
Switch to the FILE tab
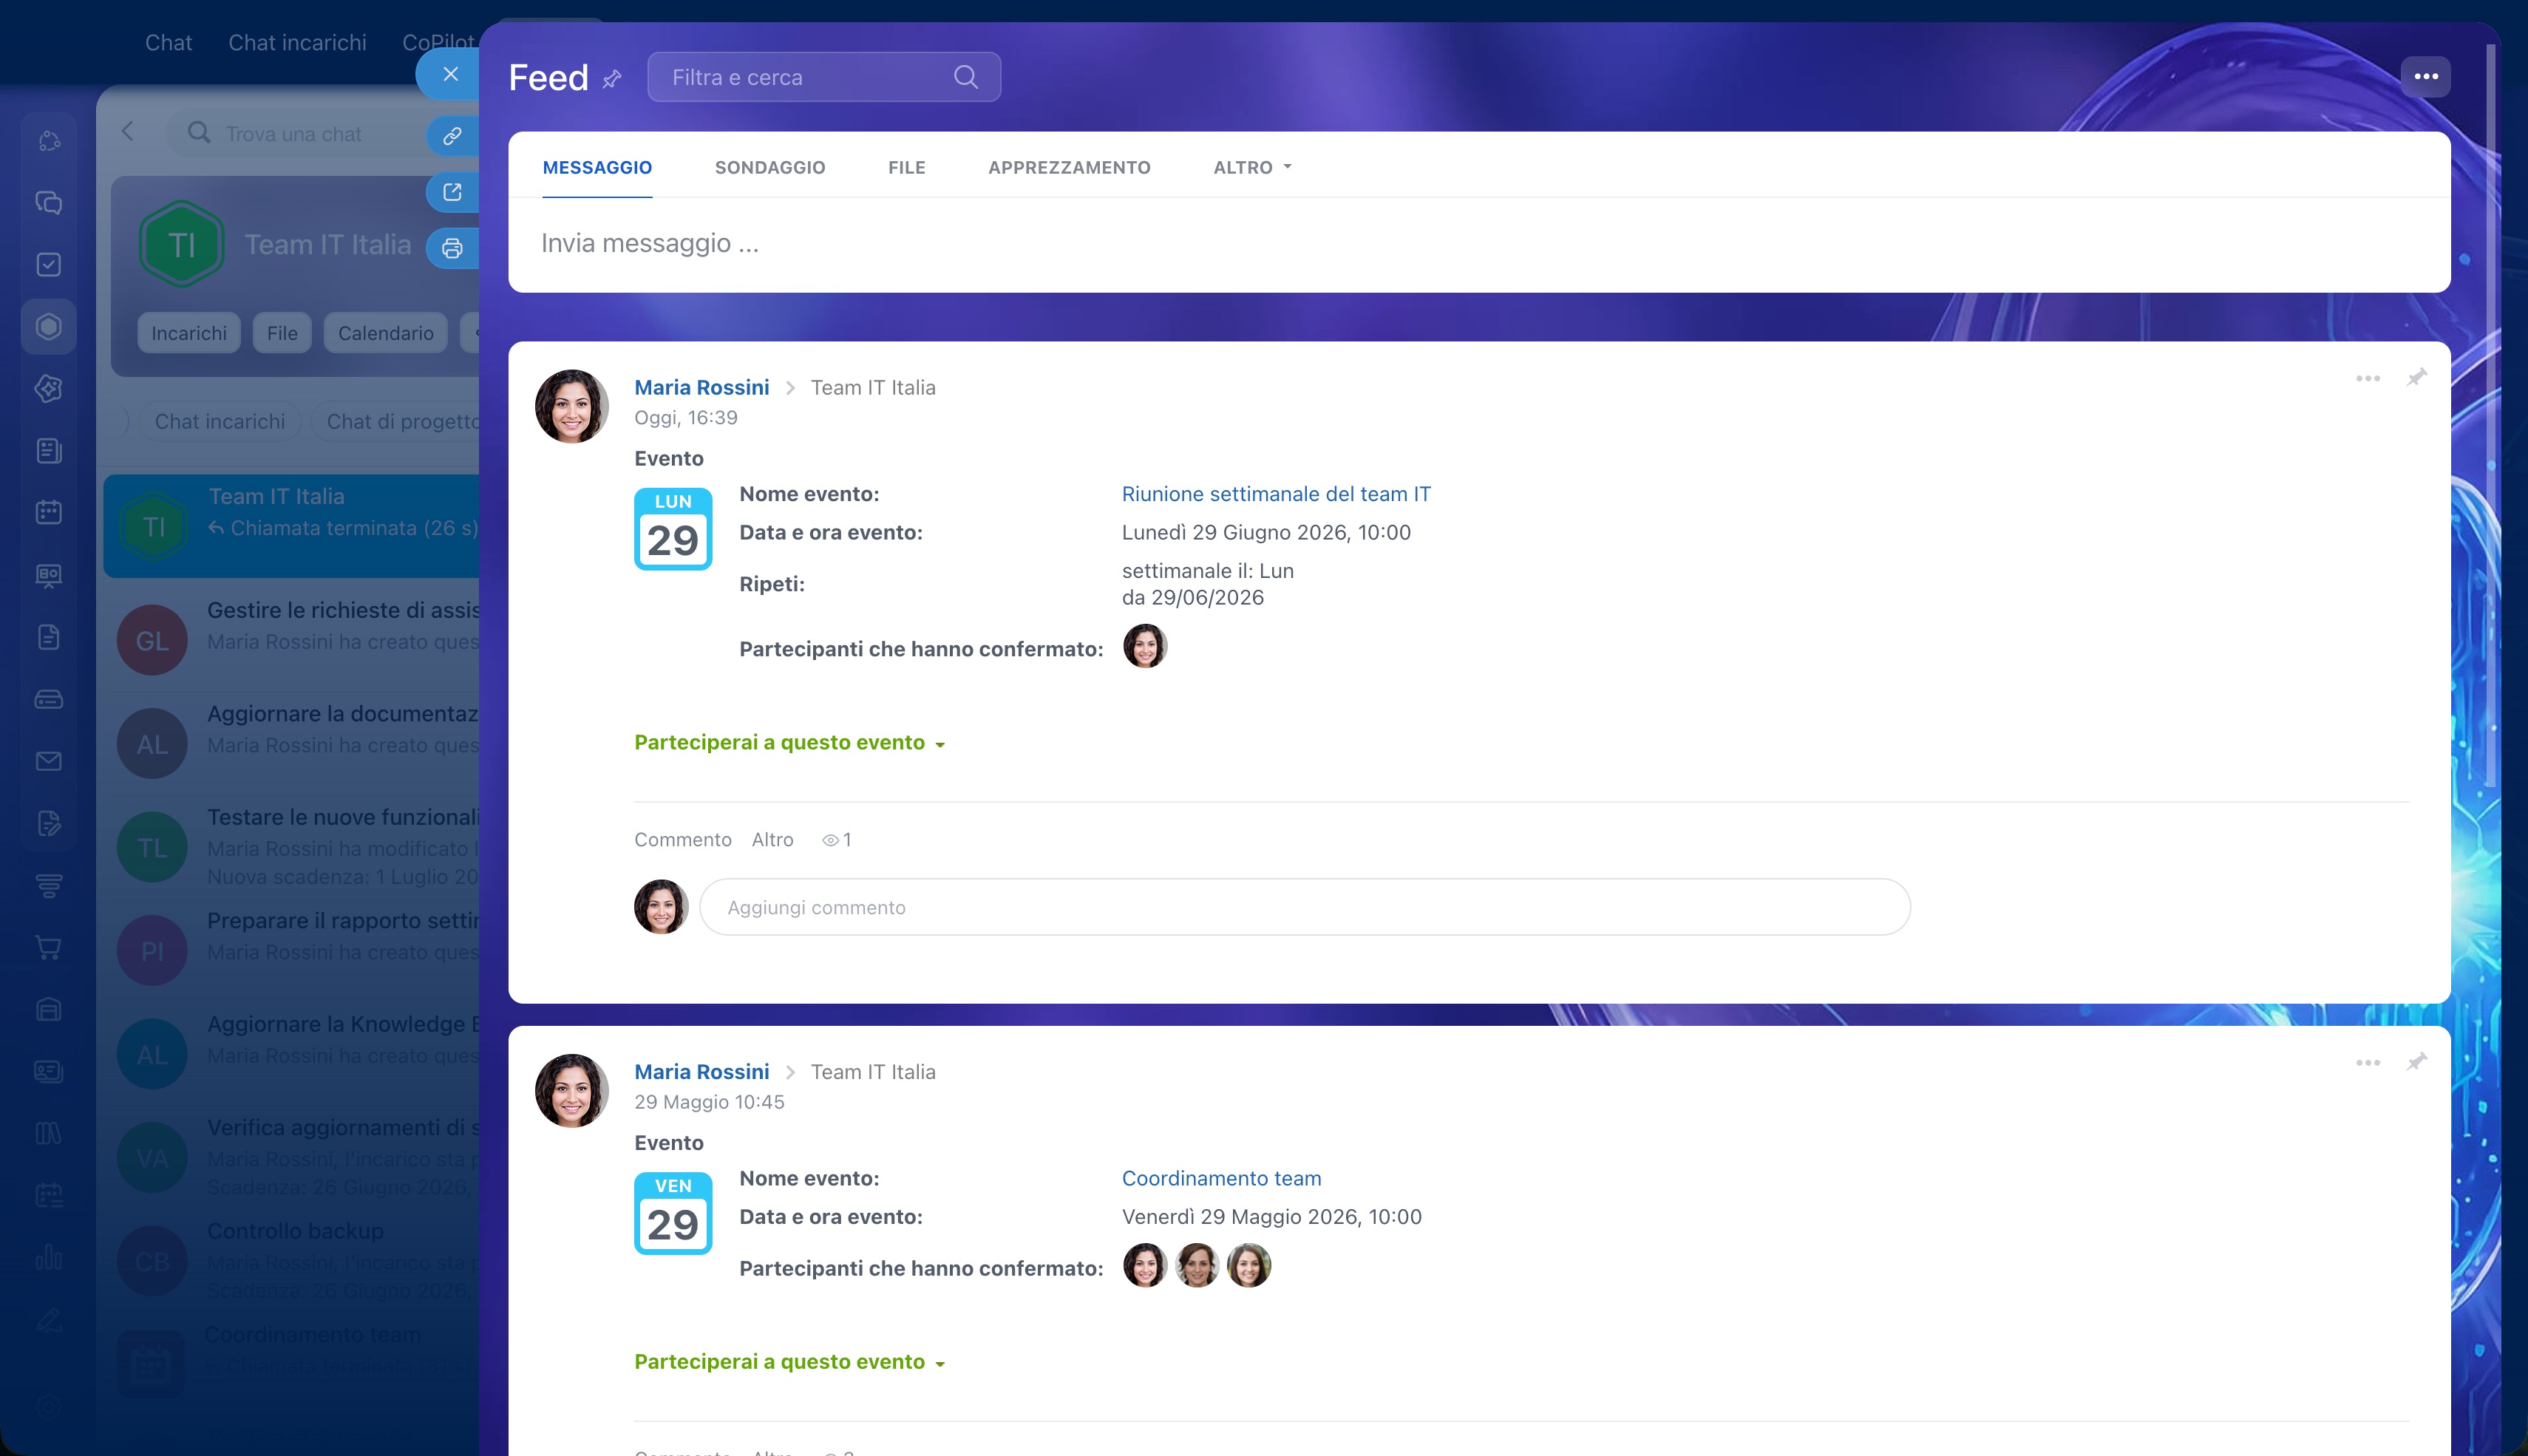coord(906,167)
